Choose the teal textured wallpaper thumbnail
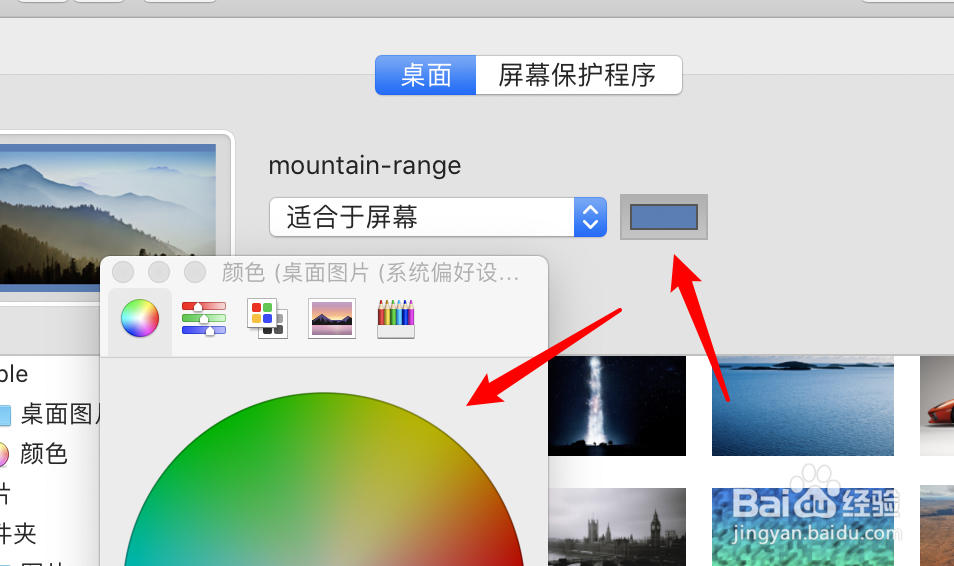954x566 pixels. (803, 526)
